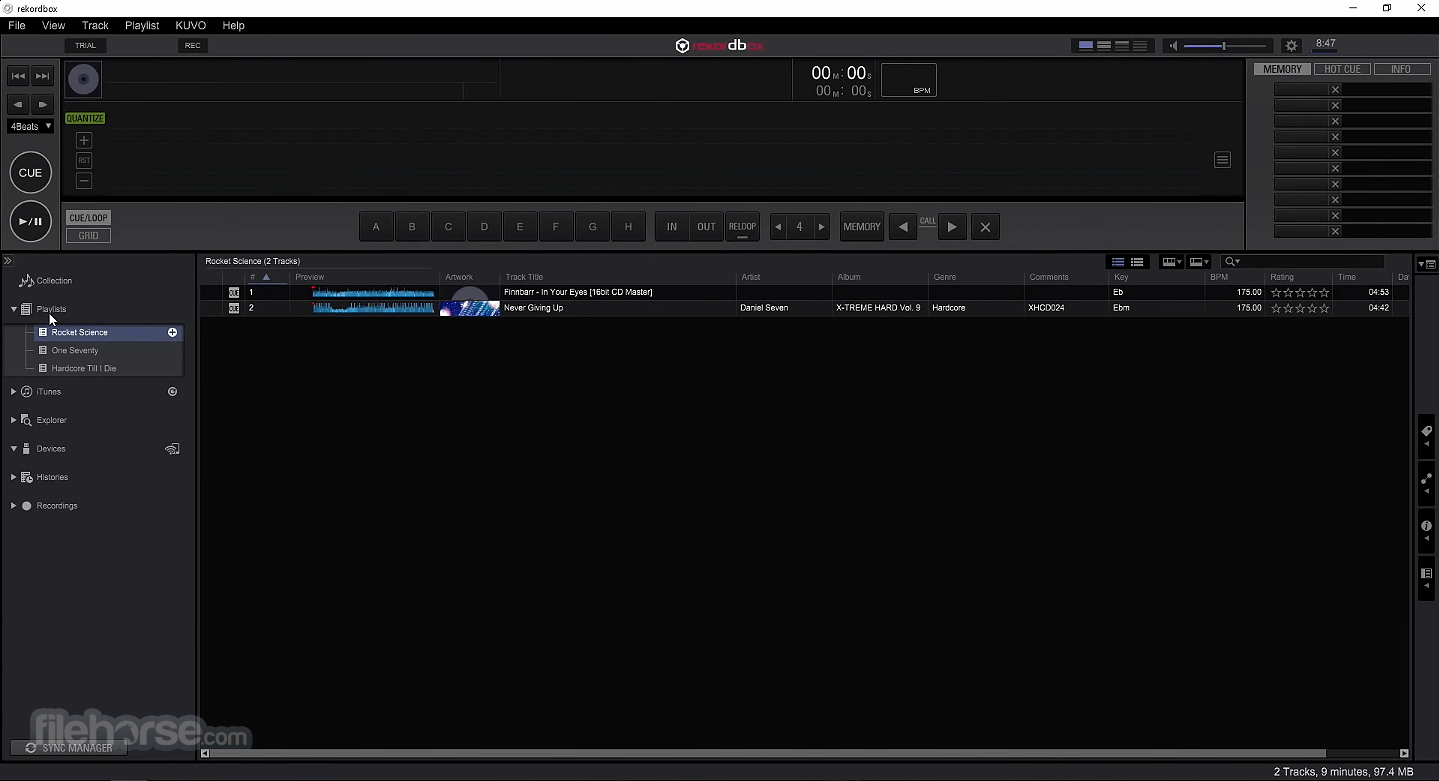The image size is (1439, 781).
Task: Open the KUVO menu
Action: pos(190,25)
